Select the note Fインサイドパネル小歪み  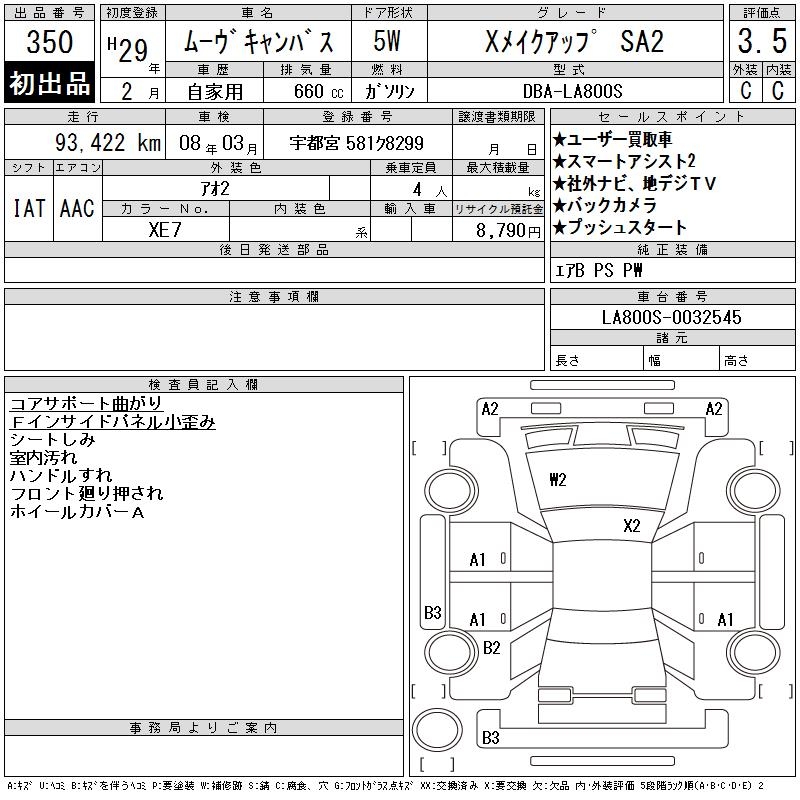pos(113,422)
